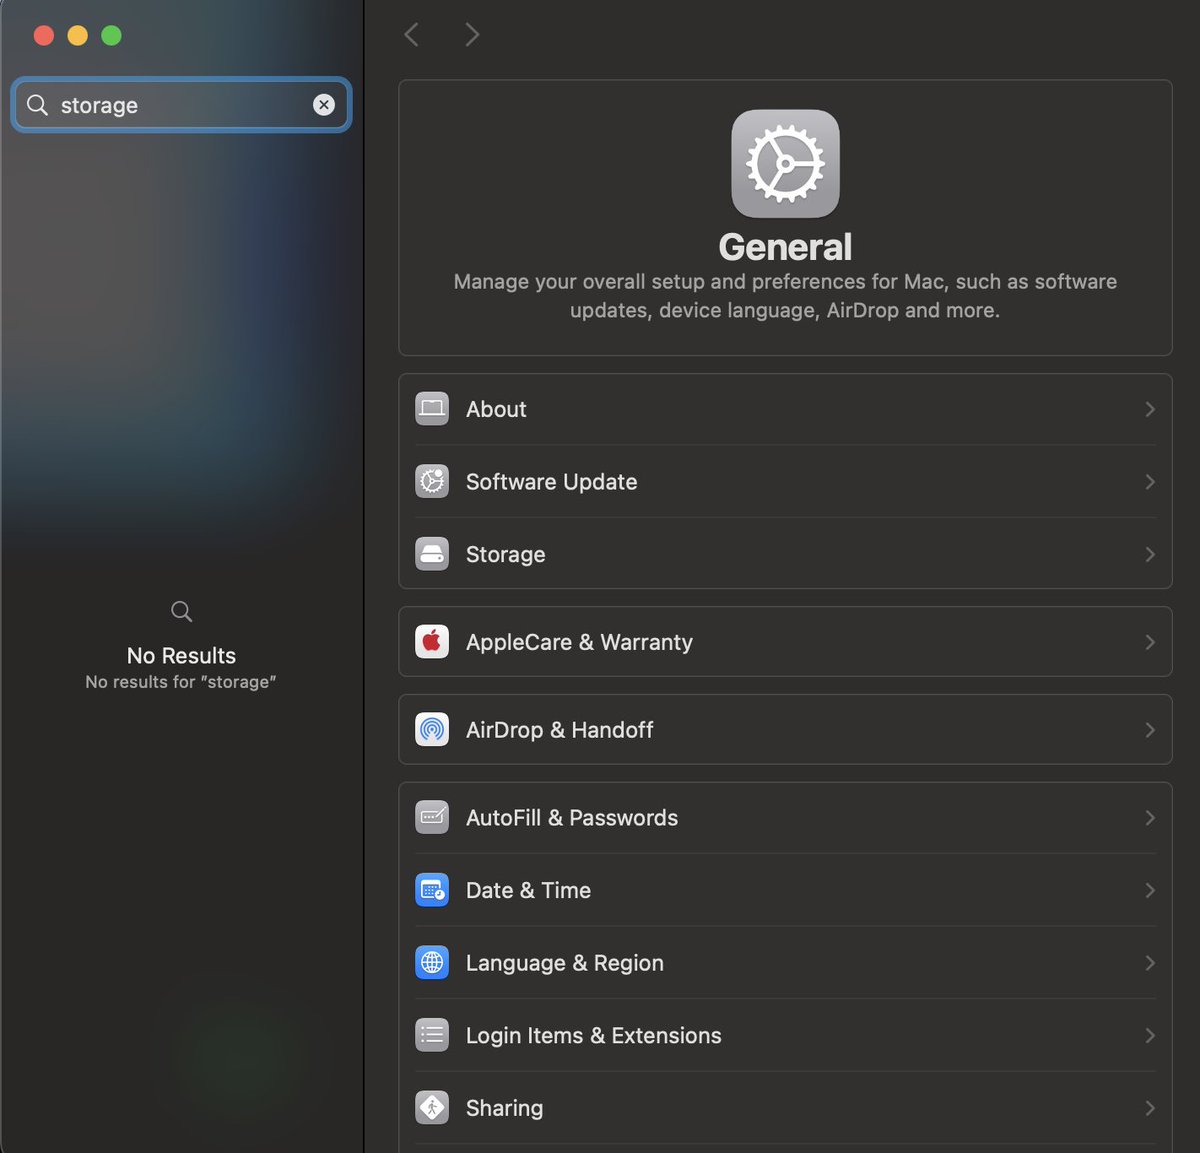Open Software Update settings
Image resolution: width=1200 pixels, height=1153 pixels.
785,482
